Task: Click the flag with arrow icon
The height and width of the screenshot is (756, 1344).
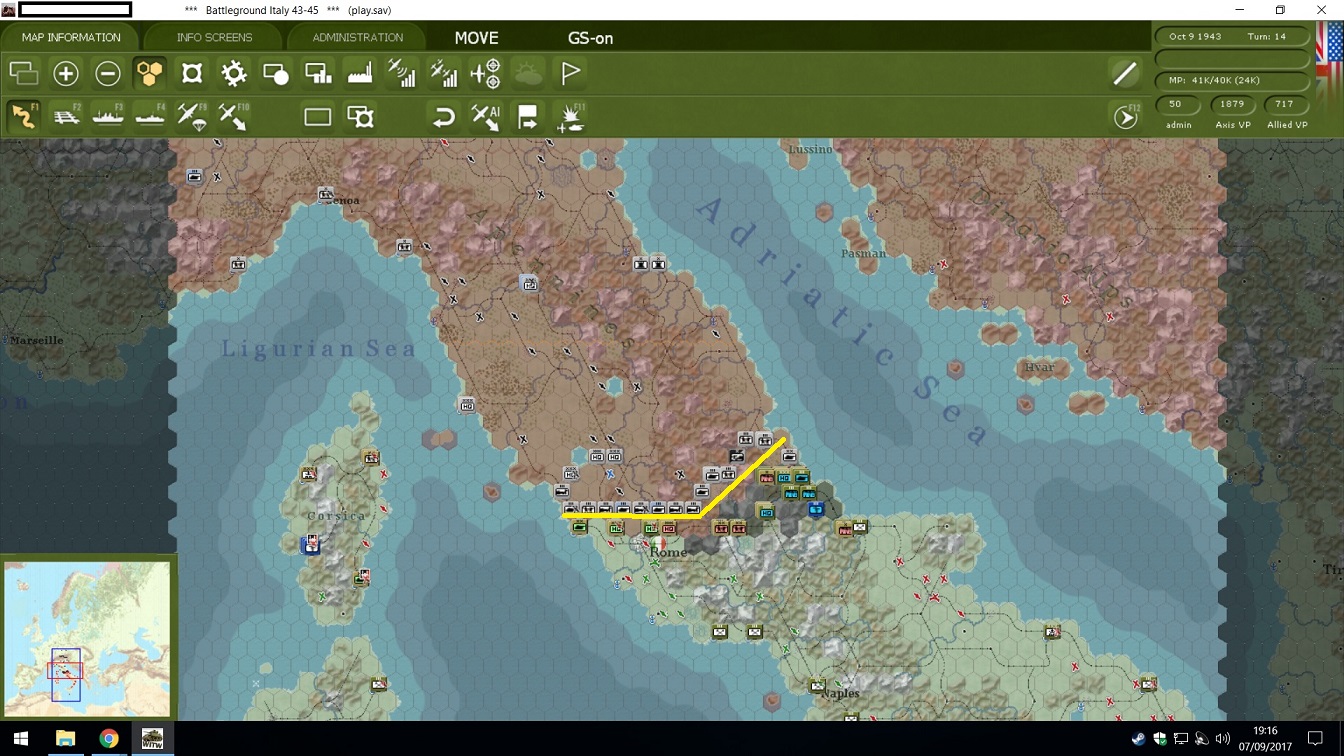Action: pos(528,117)
